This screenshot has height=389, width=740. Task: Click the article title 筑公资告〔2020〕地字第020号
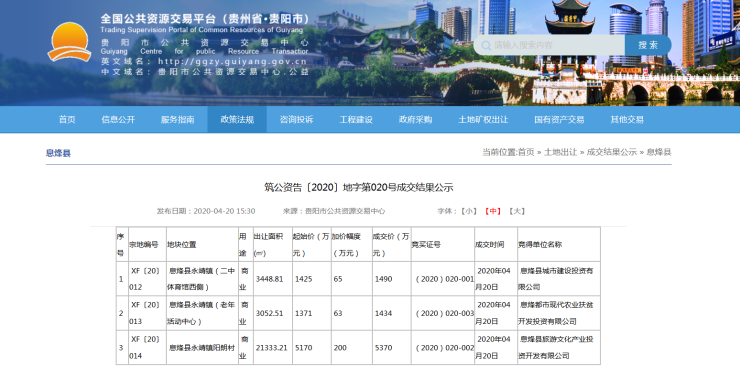(x=359, y=187)
